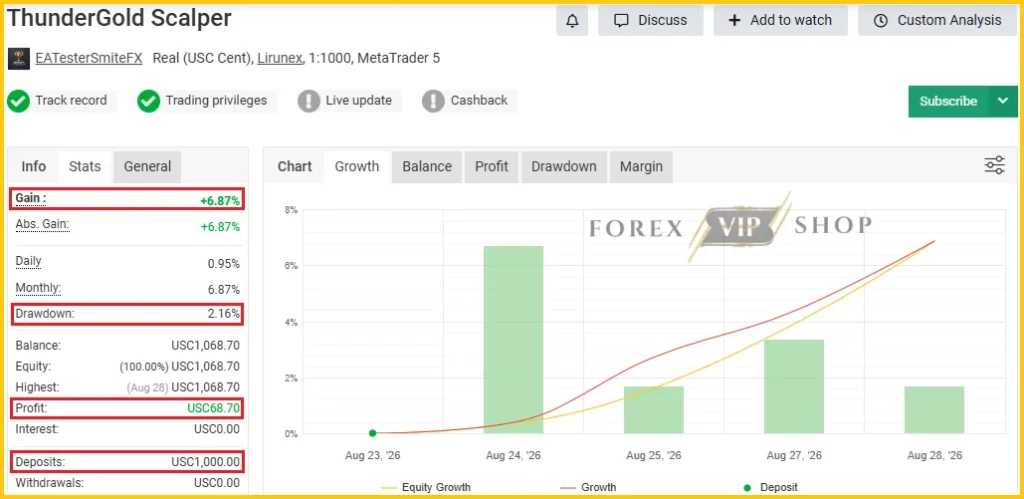Select the Drawdown chart tab
Image resolution: width=1024 pixels, height=499 pixels.
[564, 167]
